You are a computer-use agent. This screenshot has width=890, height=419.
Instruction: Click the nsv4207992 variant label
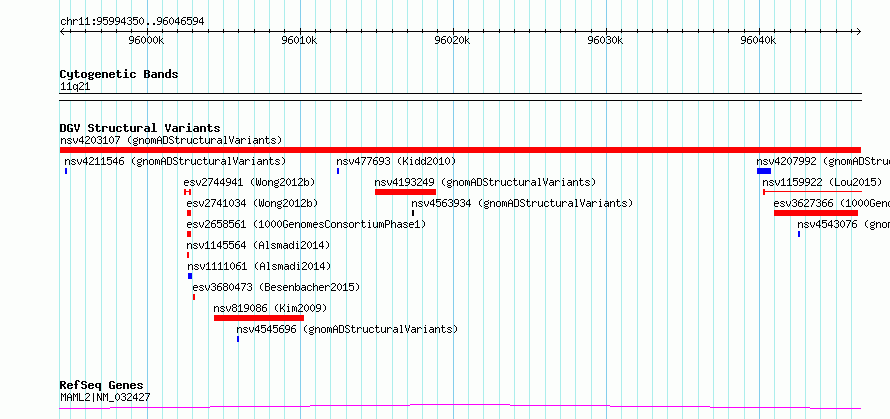823,161
